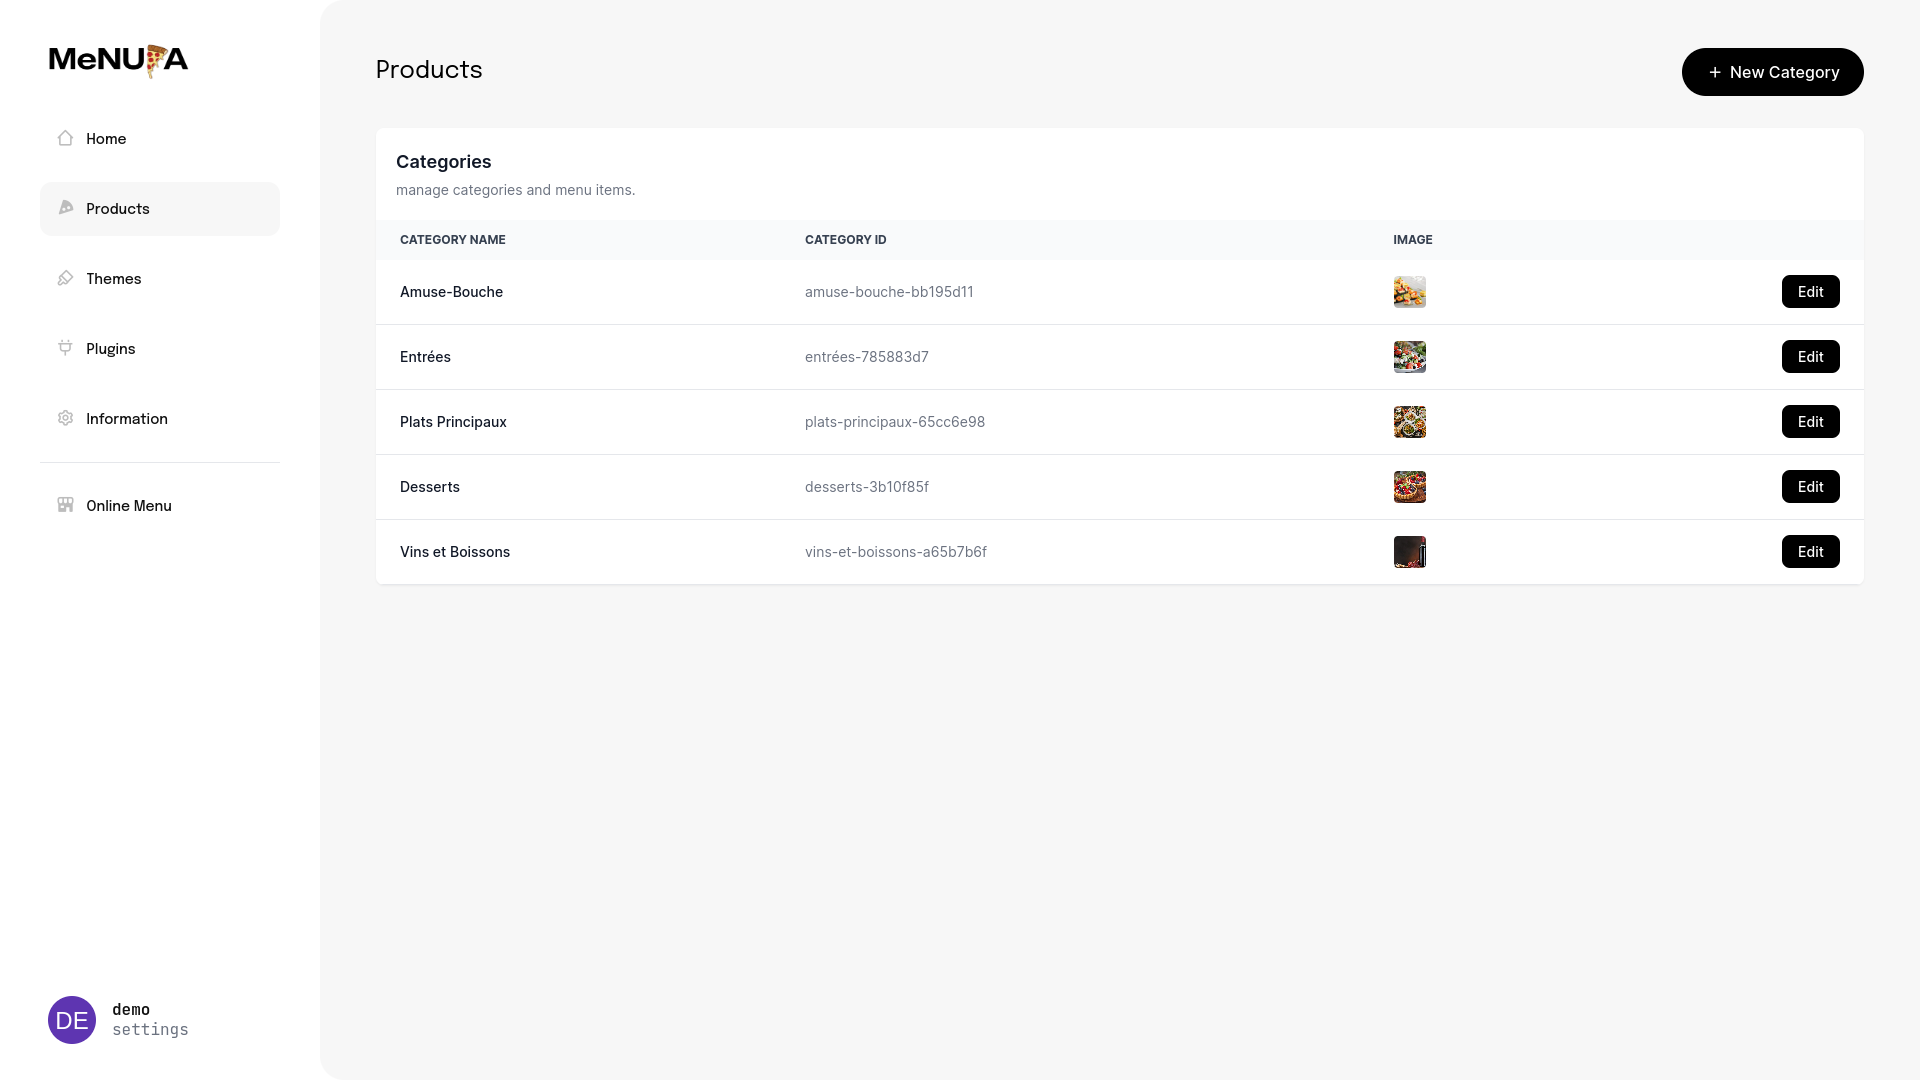Open Information using the gear icon
Viewport: 1920px width, 1080px height.
pos(65,418)
